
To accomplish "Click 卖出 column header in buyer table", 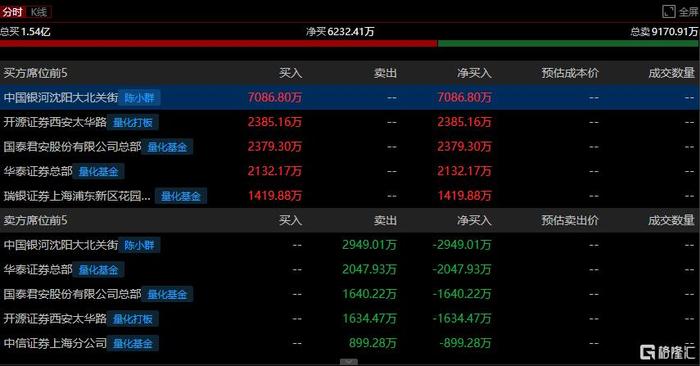I will tap(385, 73).
